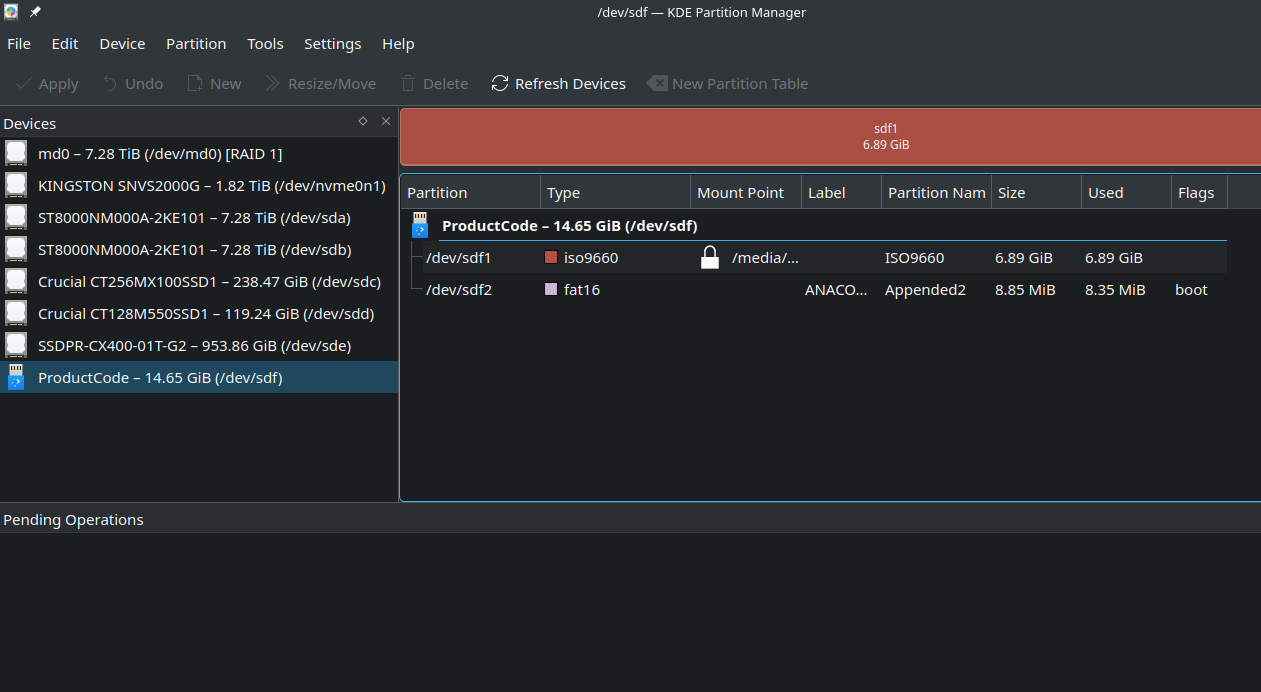Viewport: 1261px width, 692px height.
Task: Click the ISO9660 partition name cell
Action: [914, 257]
